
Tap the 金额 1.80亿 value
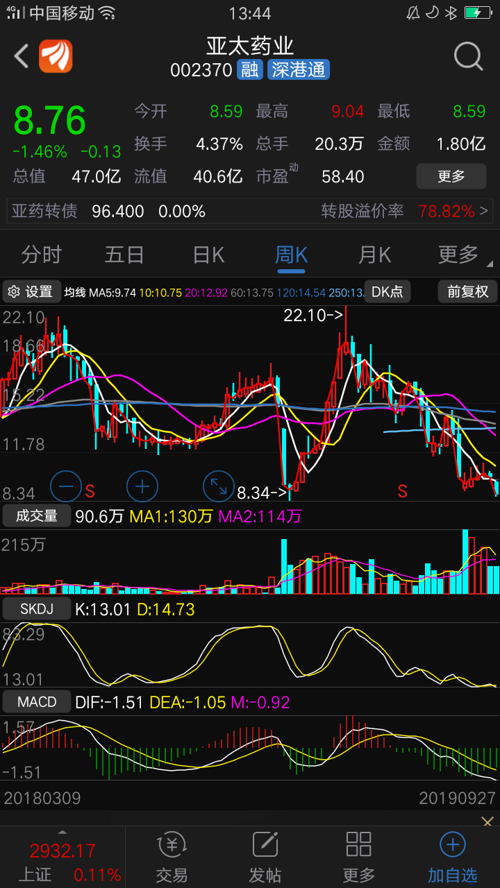460,144
